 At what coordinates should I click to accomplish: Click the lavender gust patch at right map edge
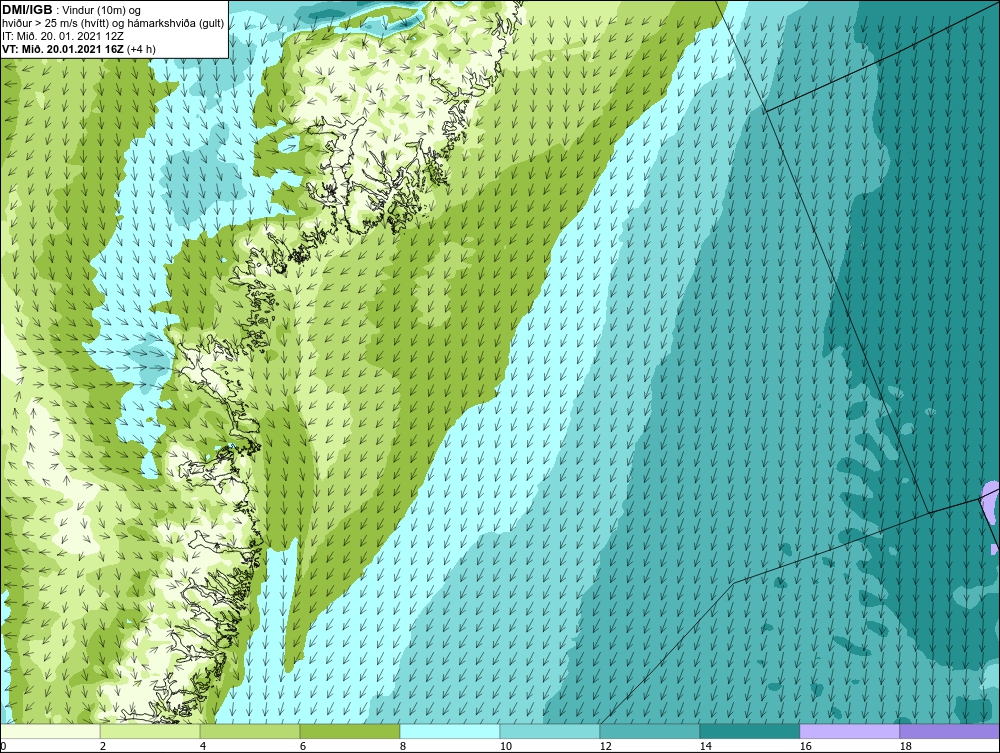tap(992, 502)
